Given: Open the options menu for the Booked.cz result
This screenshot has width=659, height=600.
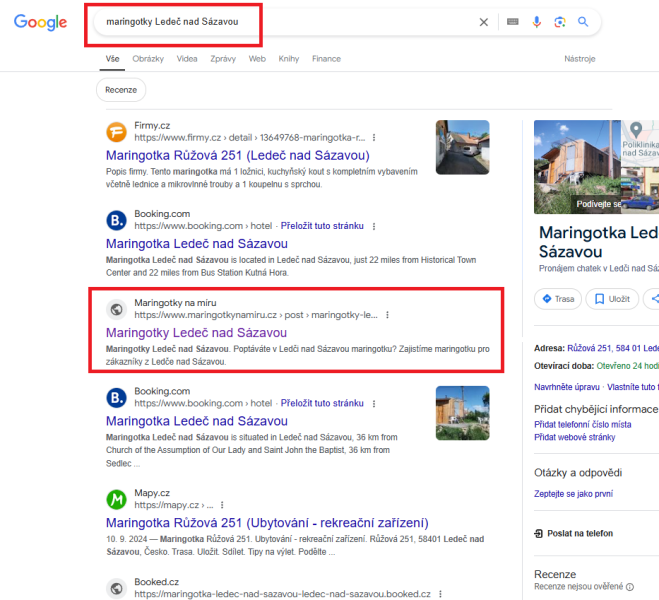Looking at the screenshot, I should pyautogui.click(x=440, y=594).
